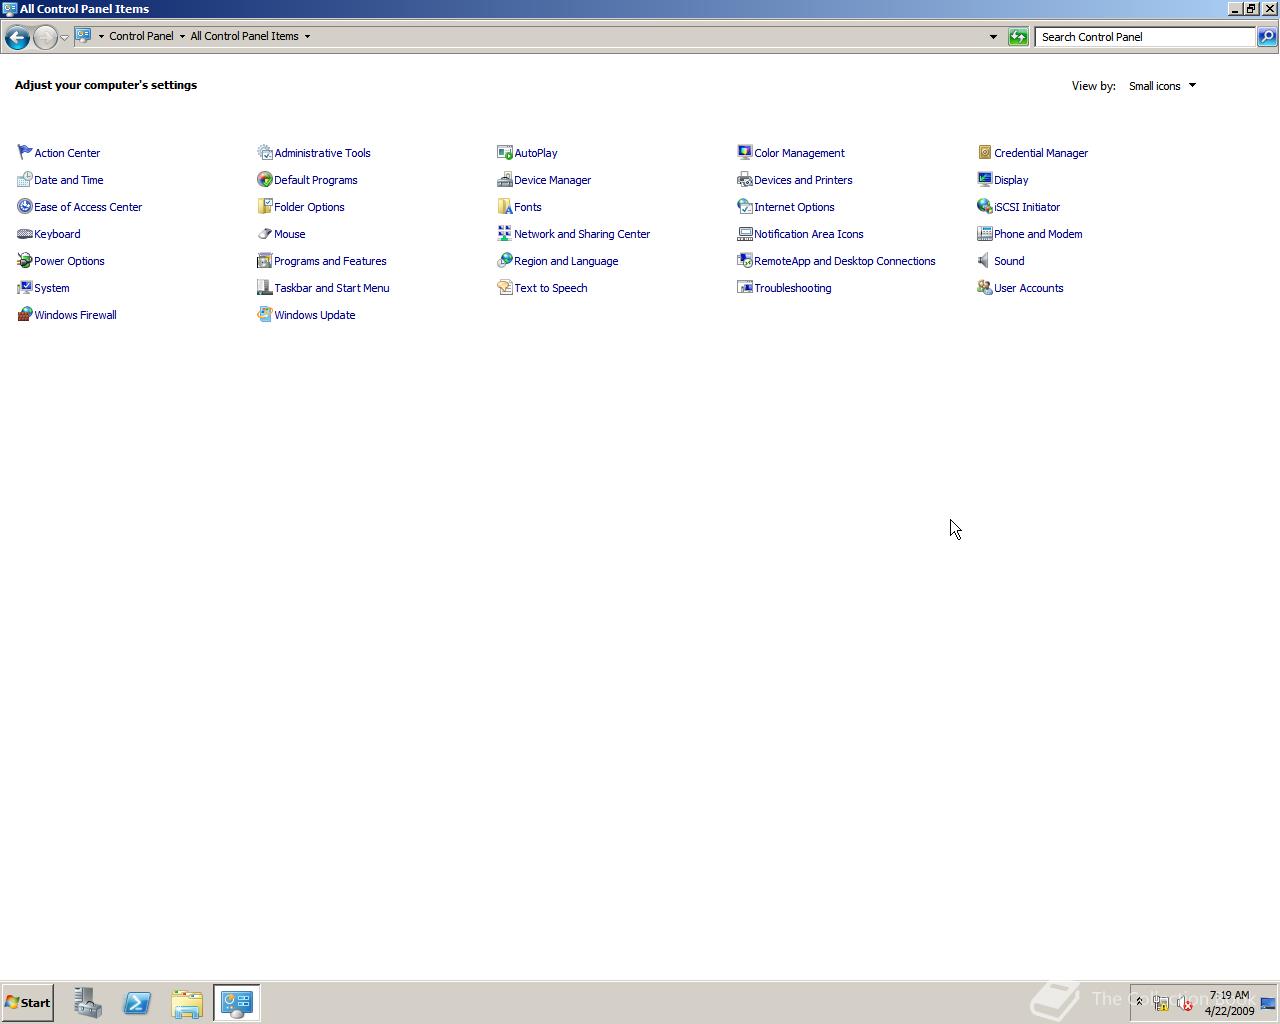The width and height of the screenshot is (1280, 1024).
Task: Click the Fonts folder icon
Action: click(505, 207)
